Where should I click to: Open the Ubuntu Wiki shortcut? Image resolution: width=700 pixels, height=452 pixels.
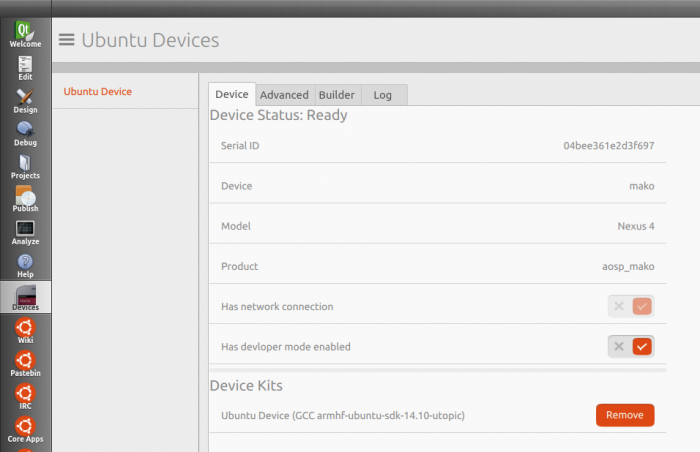25,331
